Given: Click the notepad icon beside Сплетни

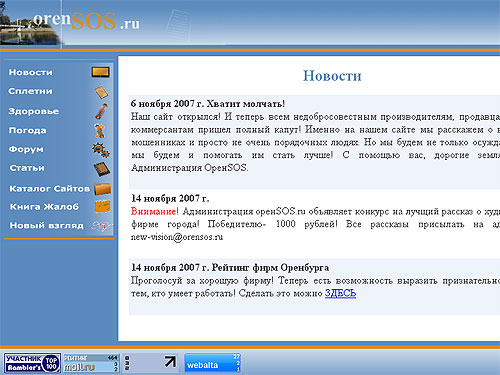Looking at the screenshot, I should [101, 92].
